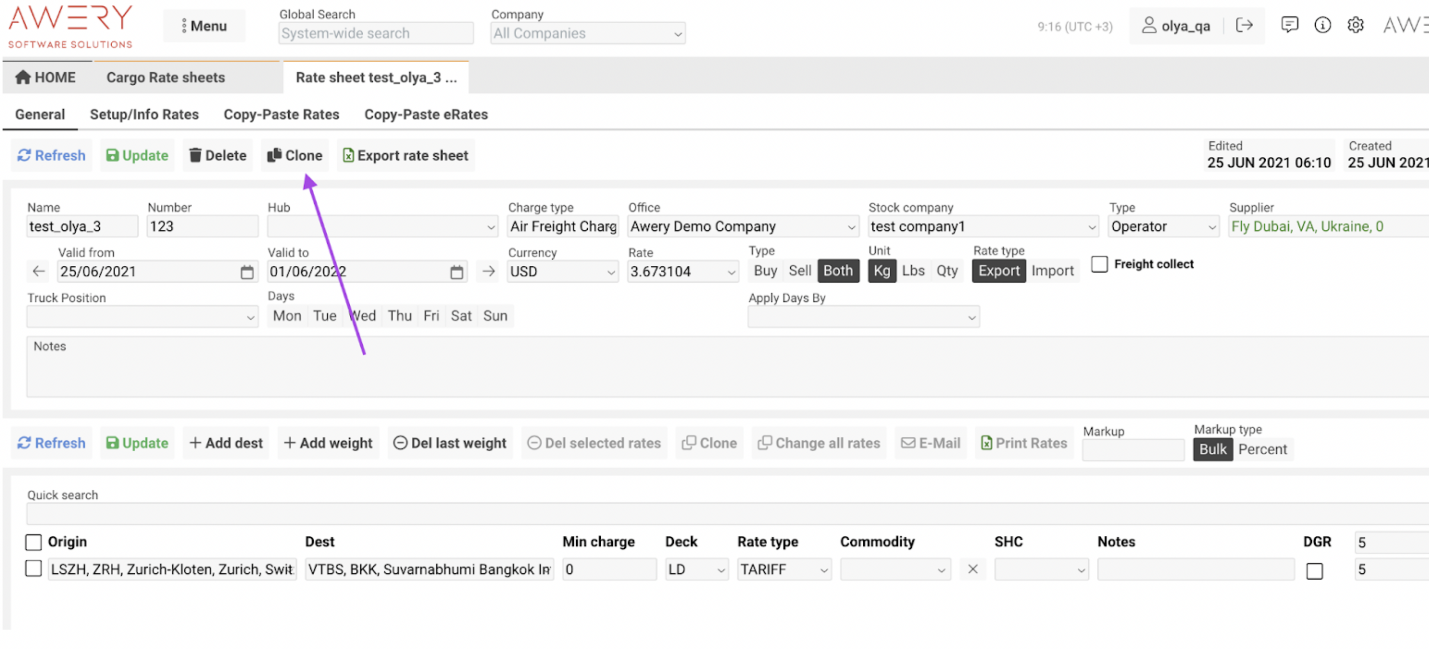
Task: Log out using the exit icon
Action: [1244, 25]
